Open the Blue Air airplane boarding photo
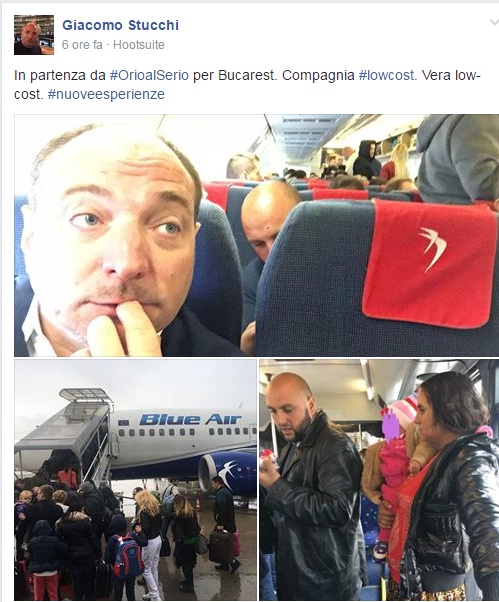The image size is (499, 602). pos(135,480)
